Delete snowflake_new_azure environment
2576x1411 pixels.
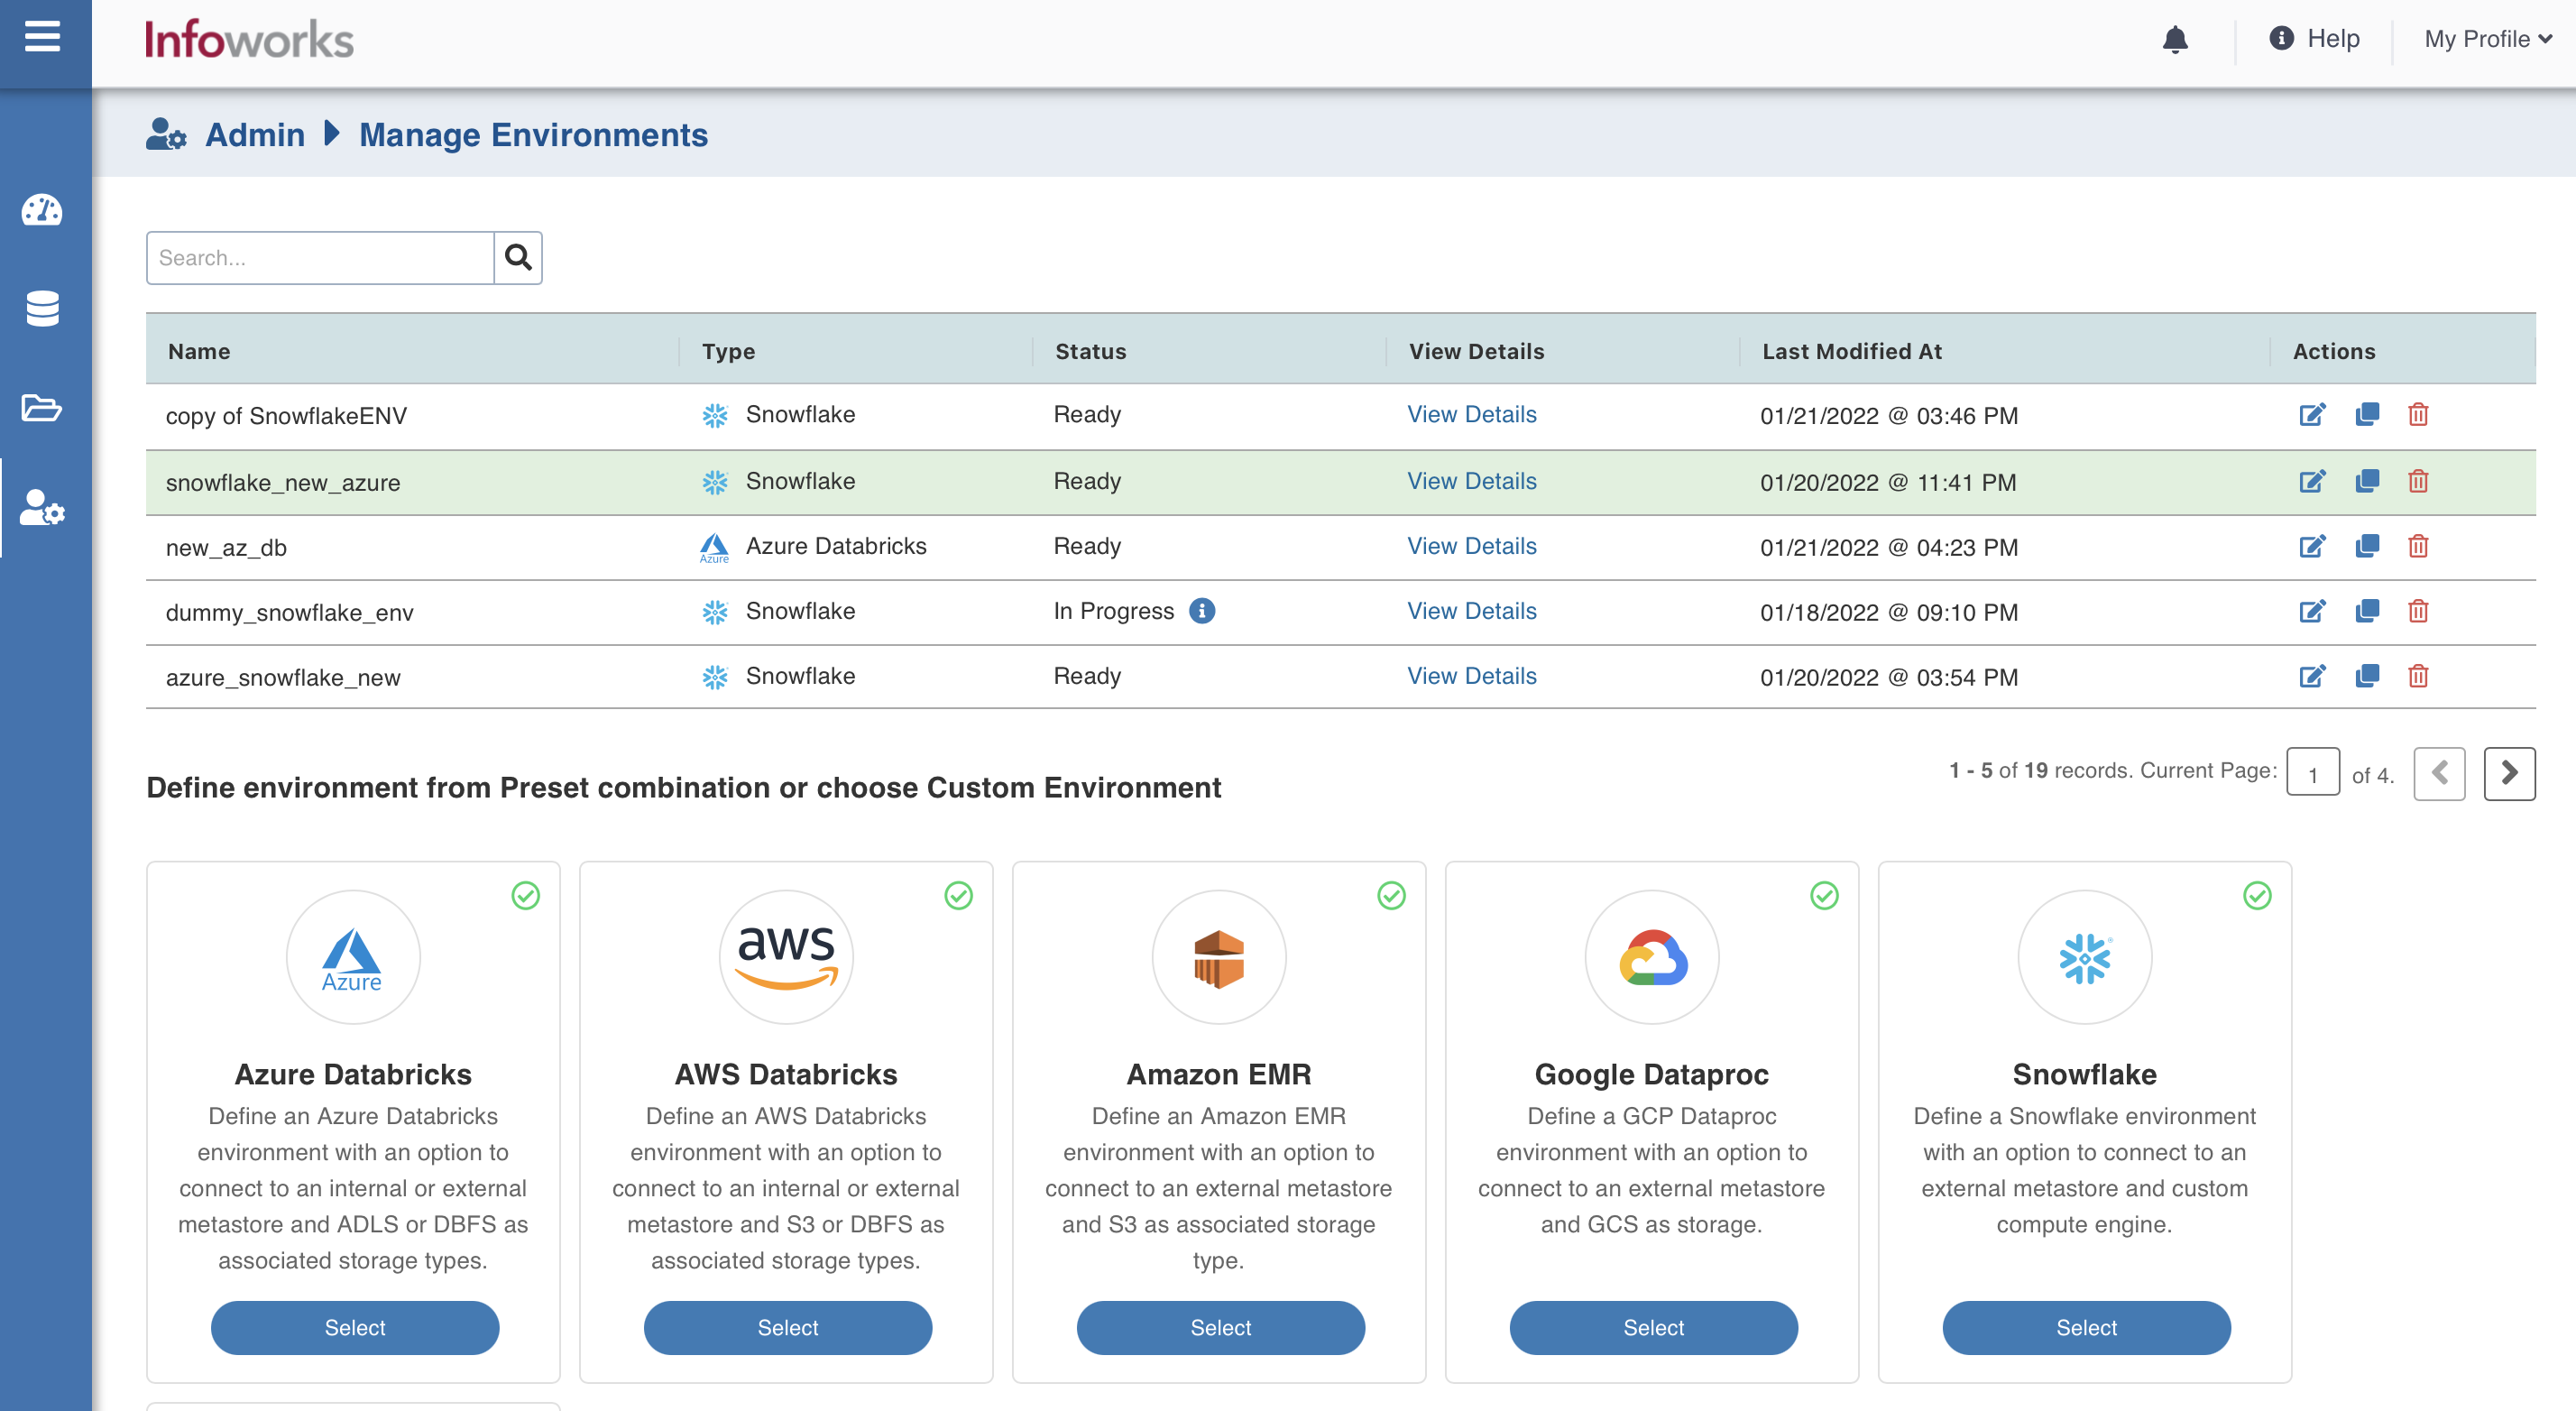2418,481
